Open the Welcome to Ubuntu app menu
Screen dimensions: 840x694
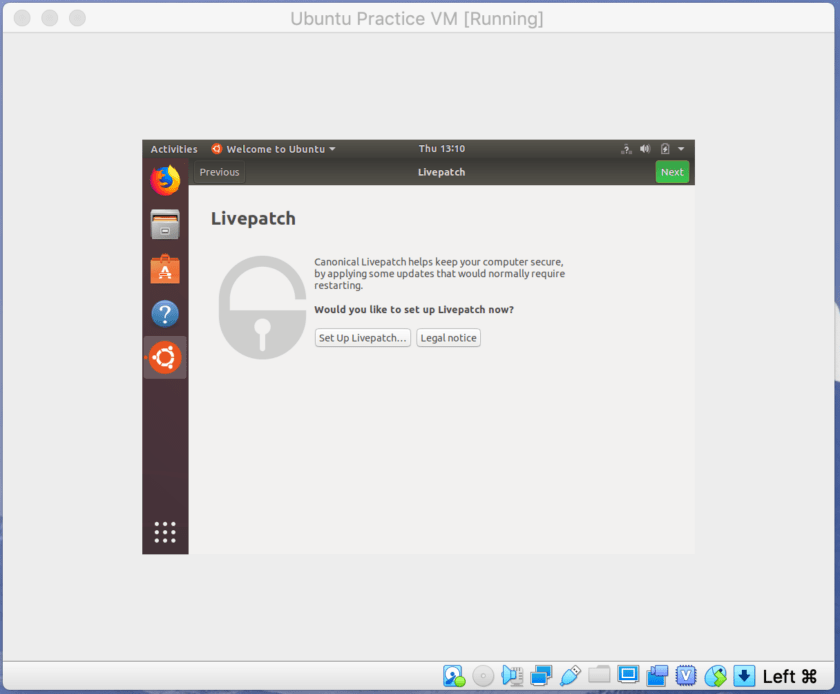click(273, 149)
